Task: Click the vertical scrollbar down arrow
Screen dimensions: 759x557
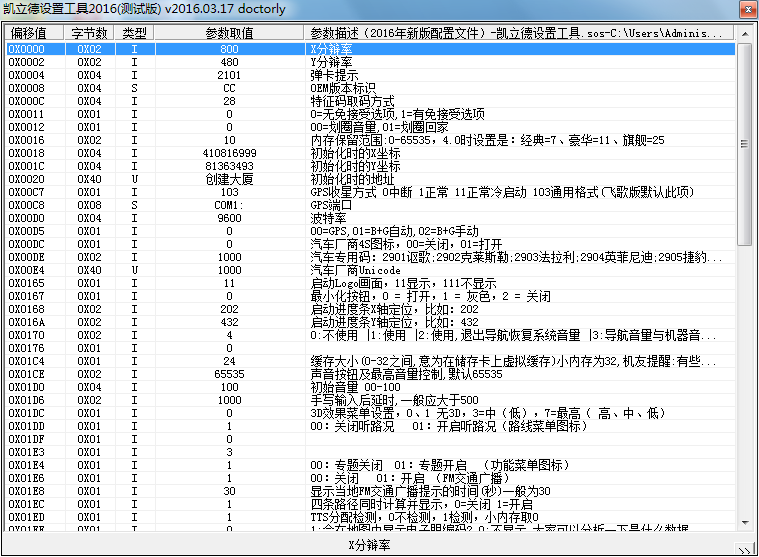Action: click(744, 532)
